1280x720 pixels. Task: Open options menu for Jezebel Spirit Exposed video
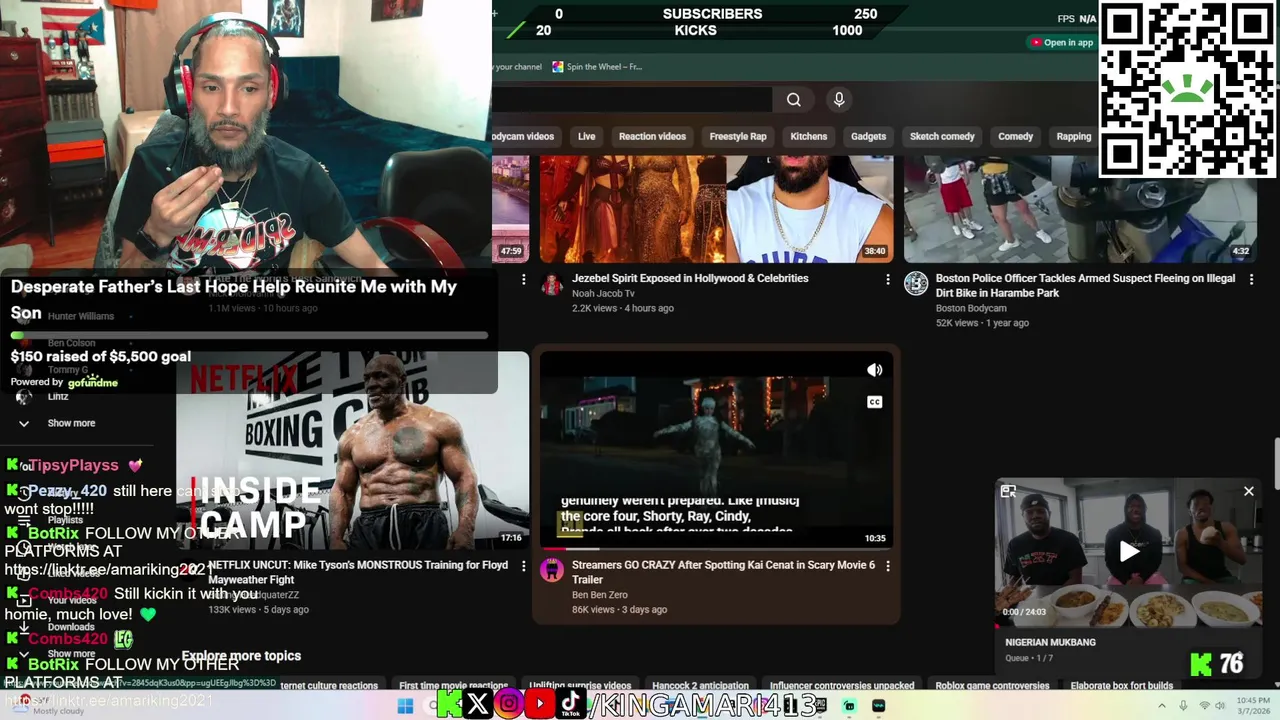887,280
